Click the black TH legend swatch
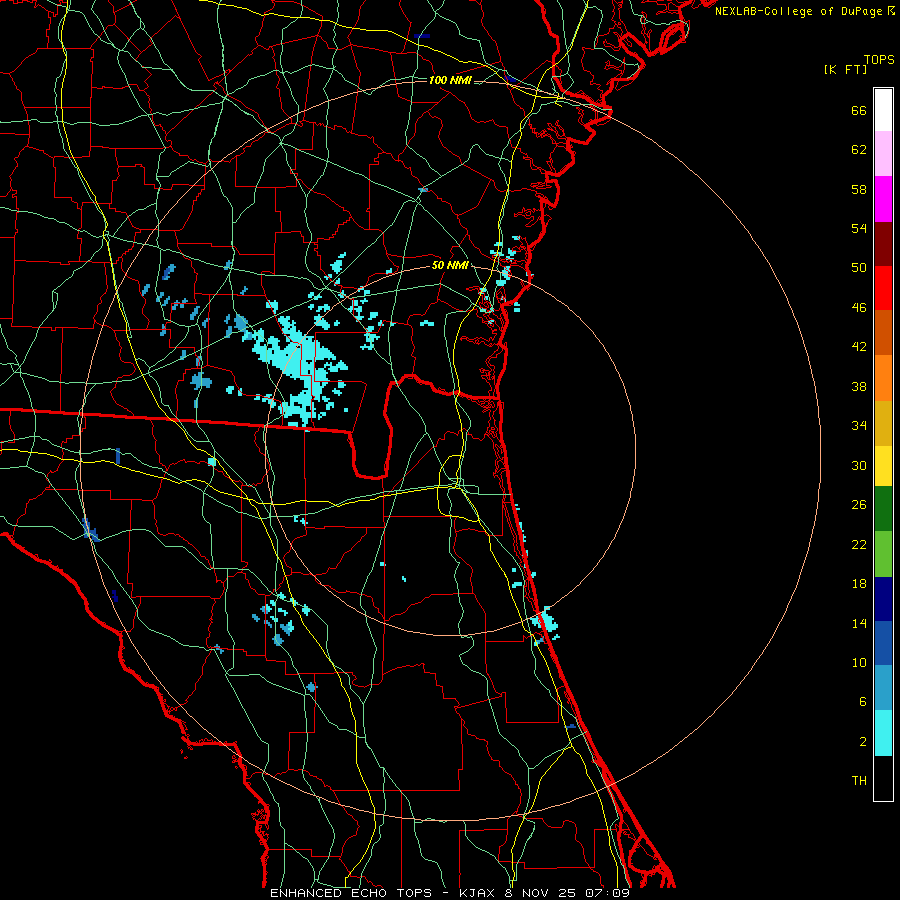900x900 pixels. point(883,778)
